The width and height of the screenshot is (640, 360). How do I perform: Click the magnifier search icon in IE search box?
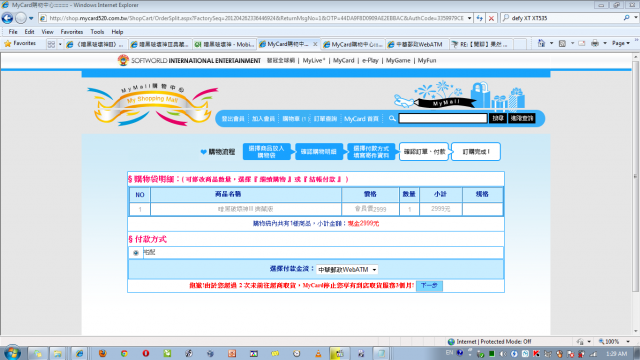(627, 18)
